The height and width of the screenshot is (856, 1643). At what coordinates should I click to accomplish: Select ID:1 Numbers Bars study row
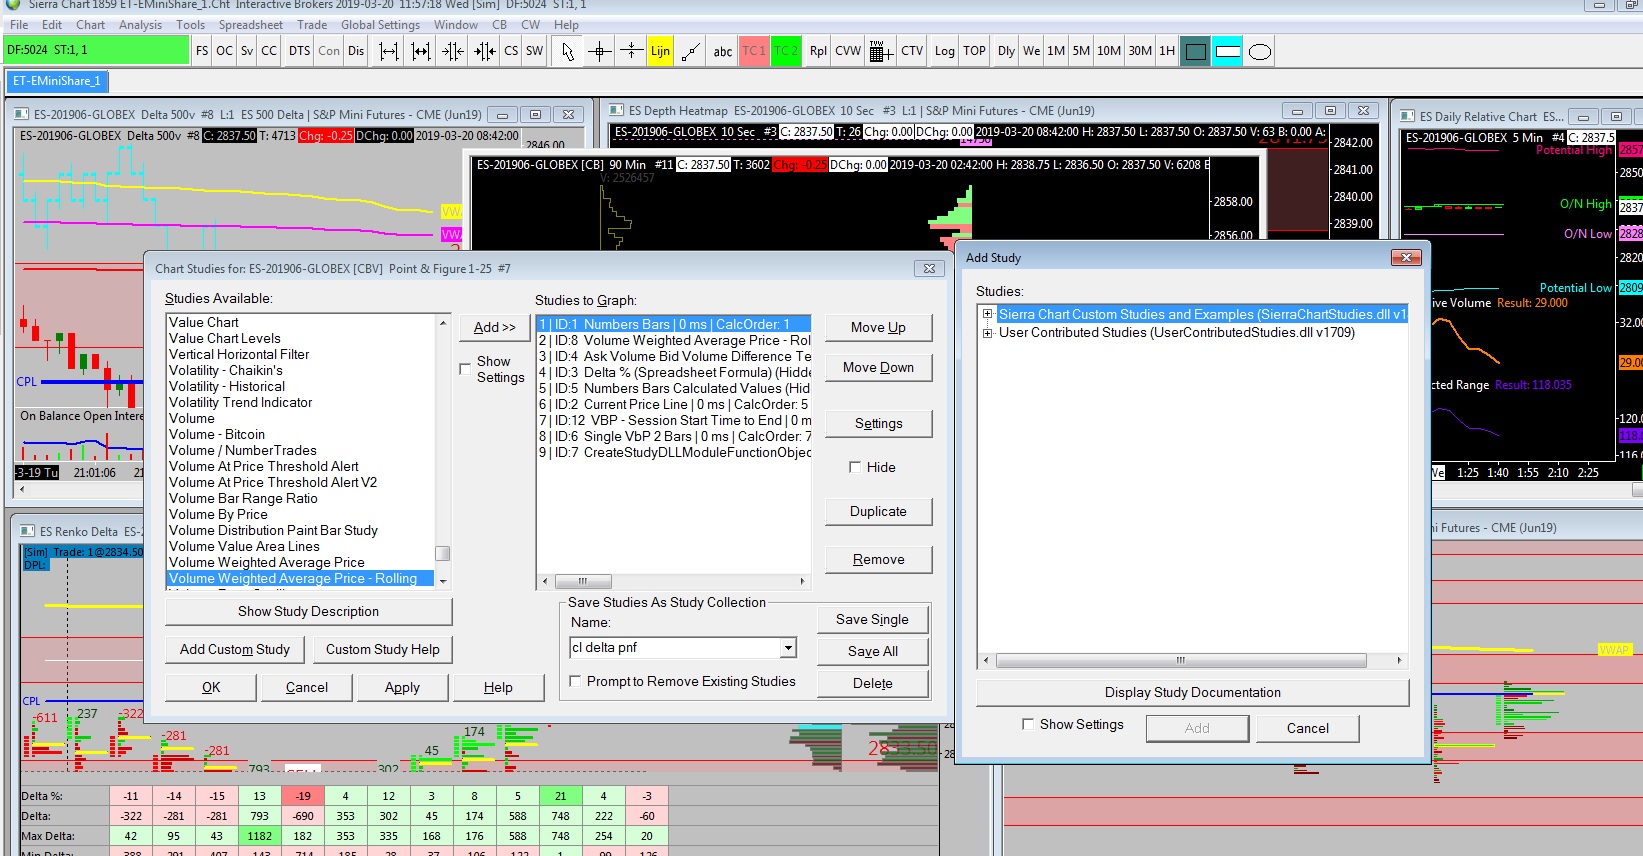(x=674, y=324)
